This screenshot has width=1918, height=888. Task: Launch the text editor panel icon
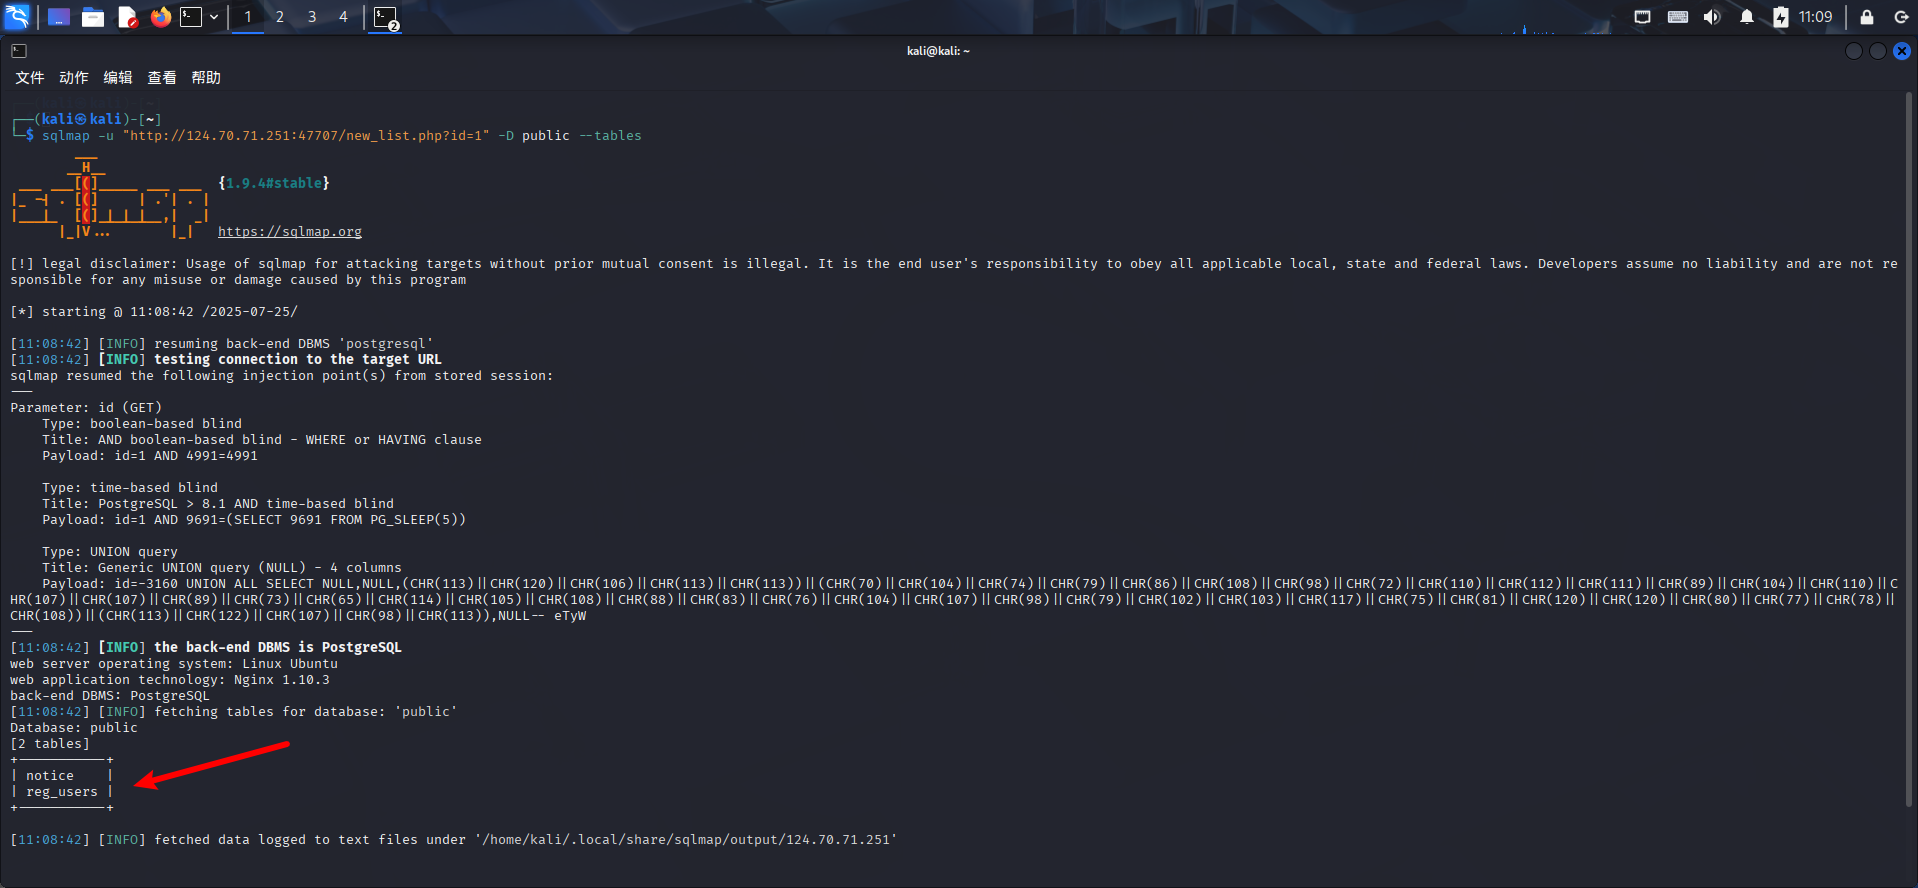coord(127,17)
